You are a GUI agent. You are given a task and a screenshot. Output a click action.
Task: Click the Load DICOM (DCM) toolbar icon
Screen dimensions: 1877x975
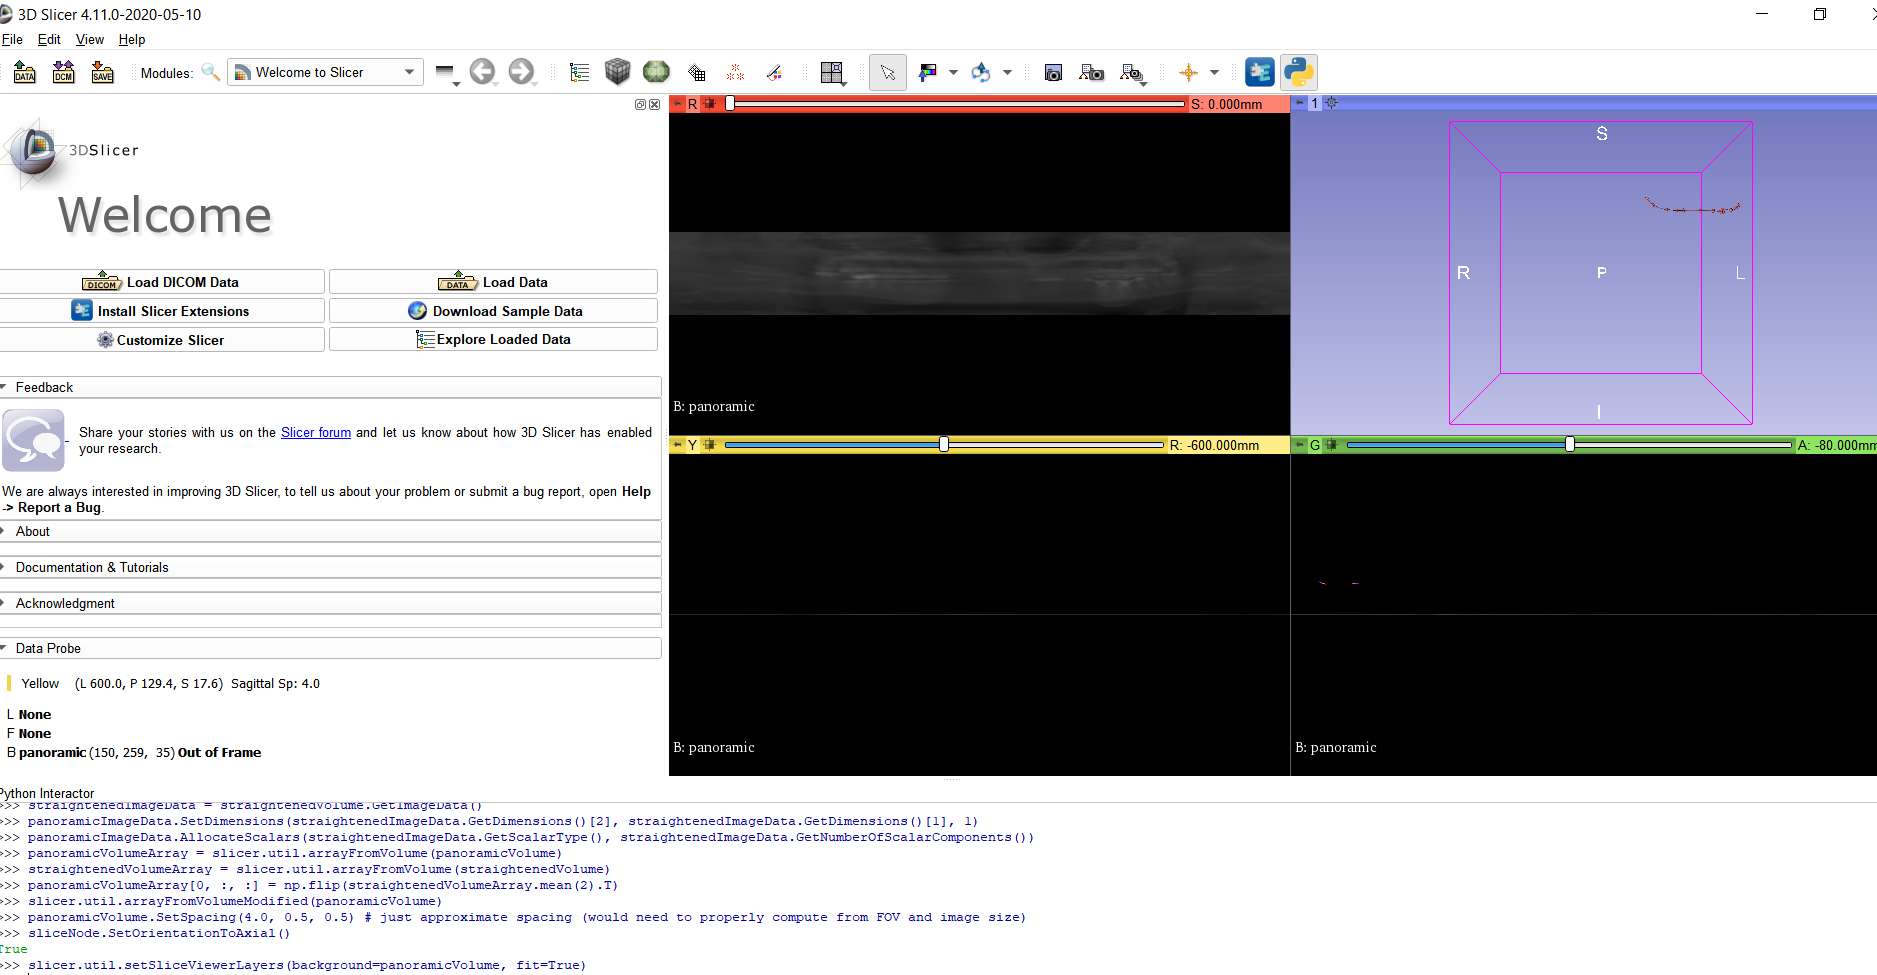point(64,72)
